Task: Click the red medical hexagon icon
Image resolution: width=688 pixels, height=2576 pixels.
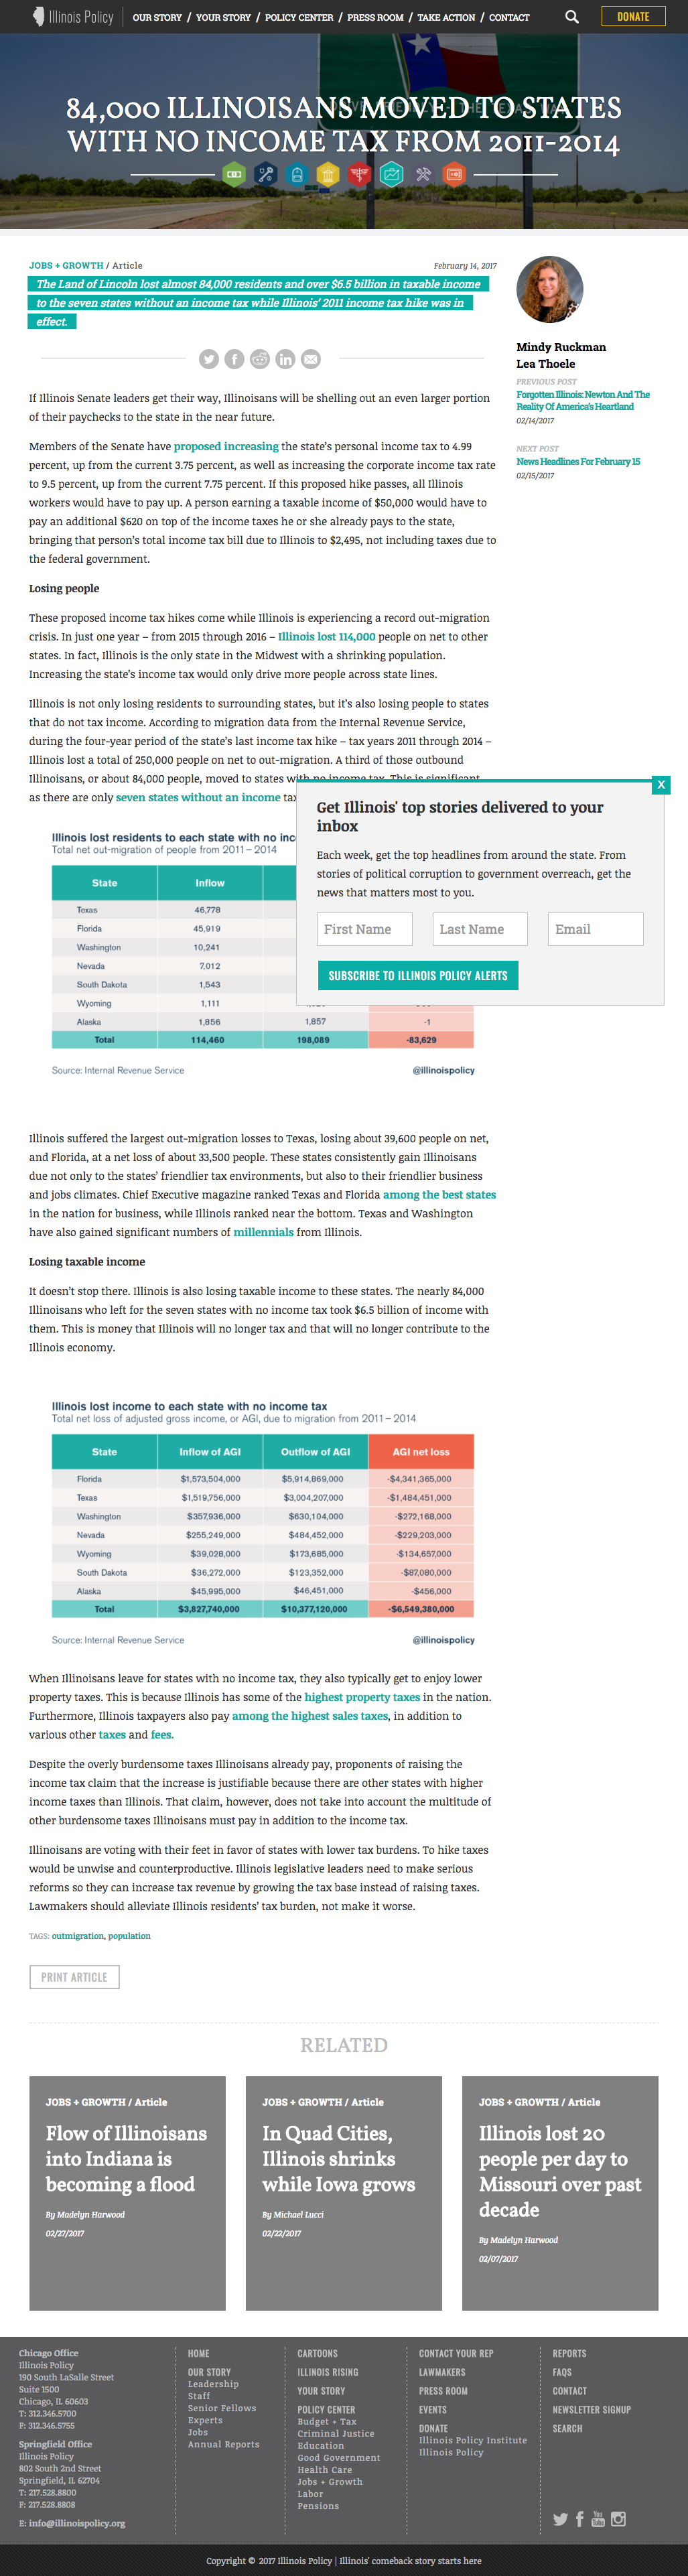Action: 359,175
